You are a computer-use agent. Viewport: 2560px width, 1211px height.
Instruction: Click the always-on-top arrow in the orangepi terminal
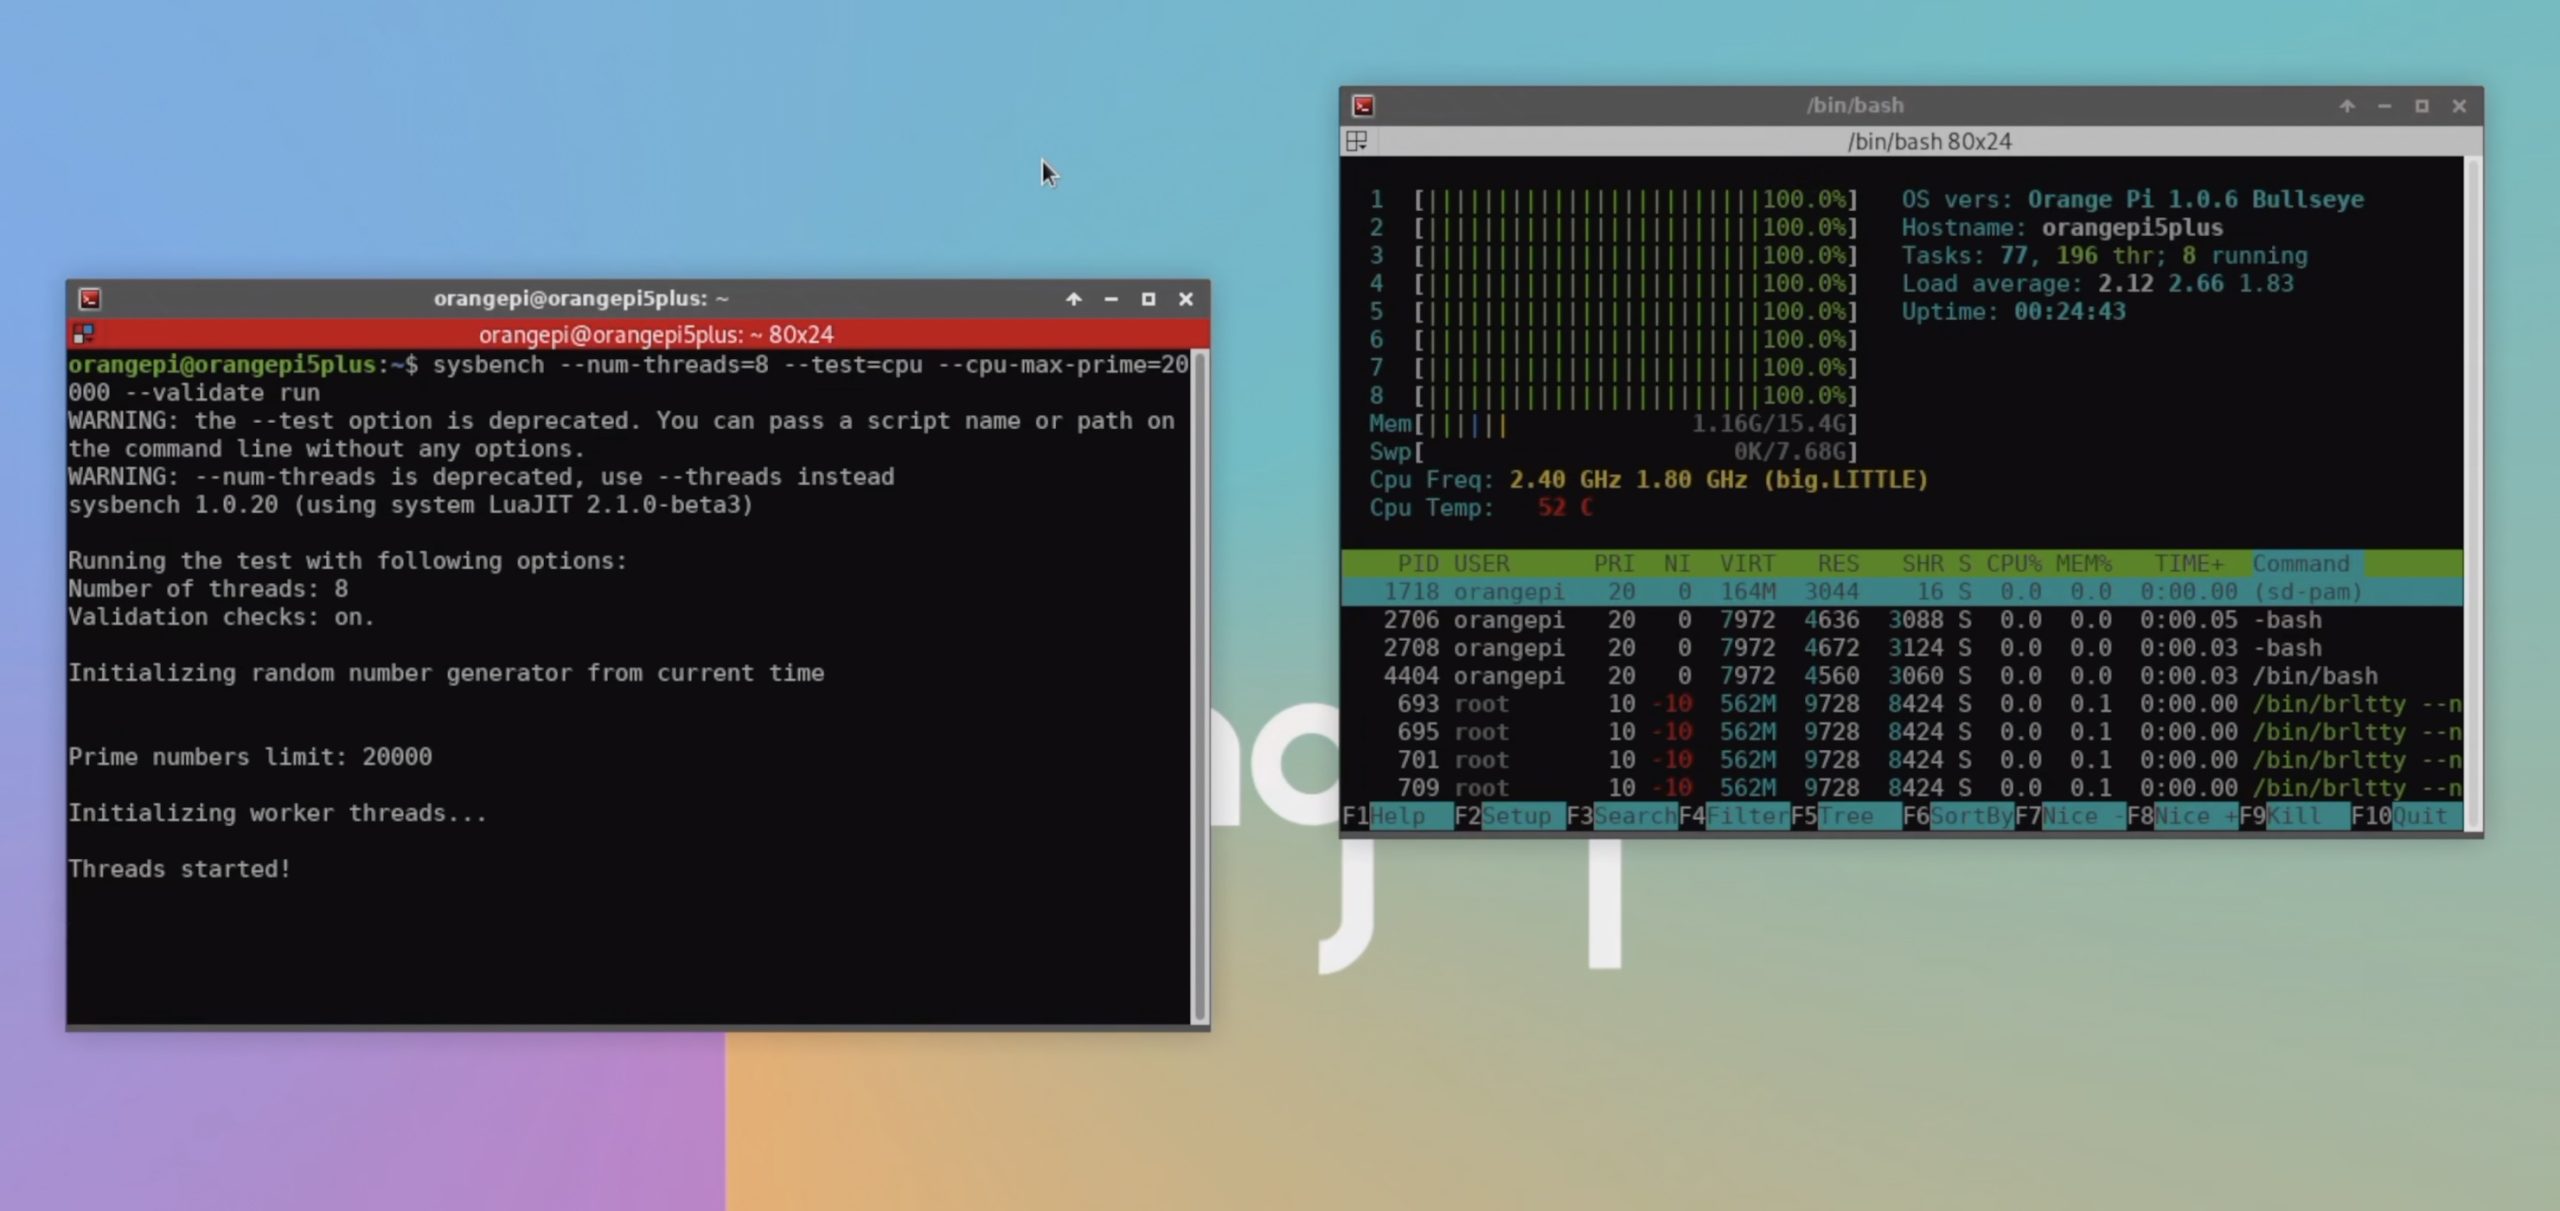1073,299
